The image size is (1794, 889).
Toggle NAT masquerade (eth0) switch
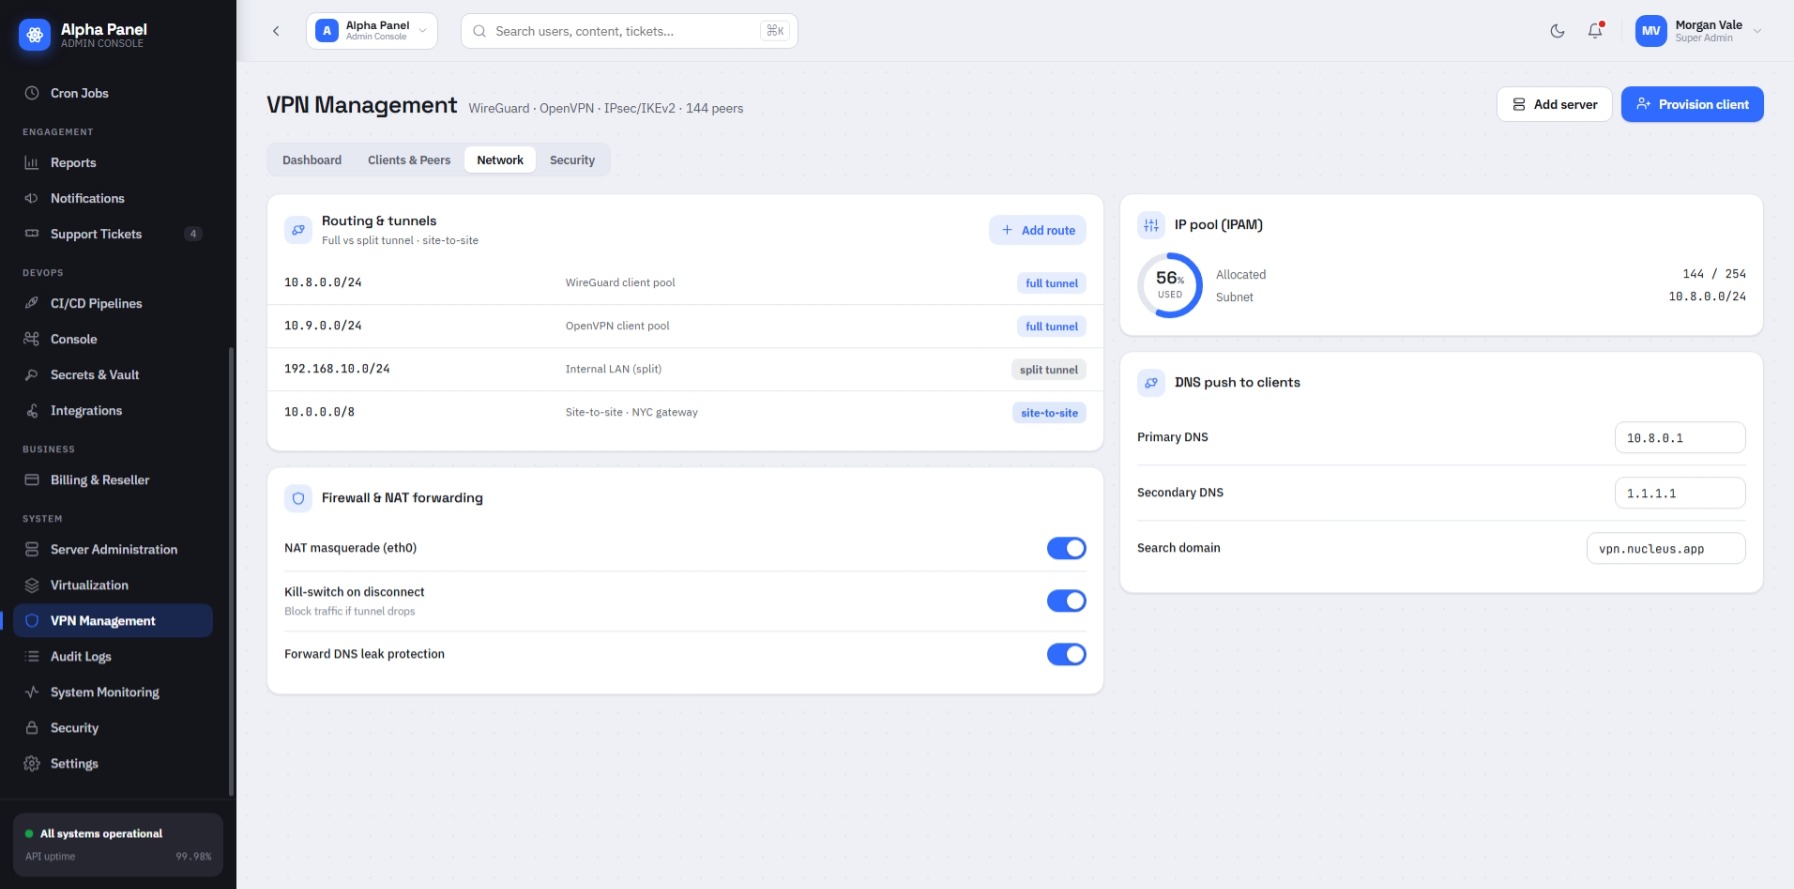(x=1066, y=548)
